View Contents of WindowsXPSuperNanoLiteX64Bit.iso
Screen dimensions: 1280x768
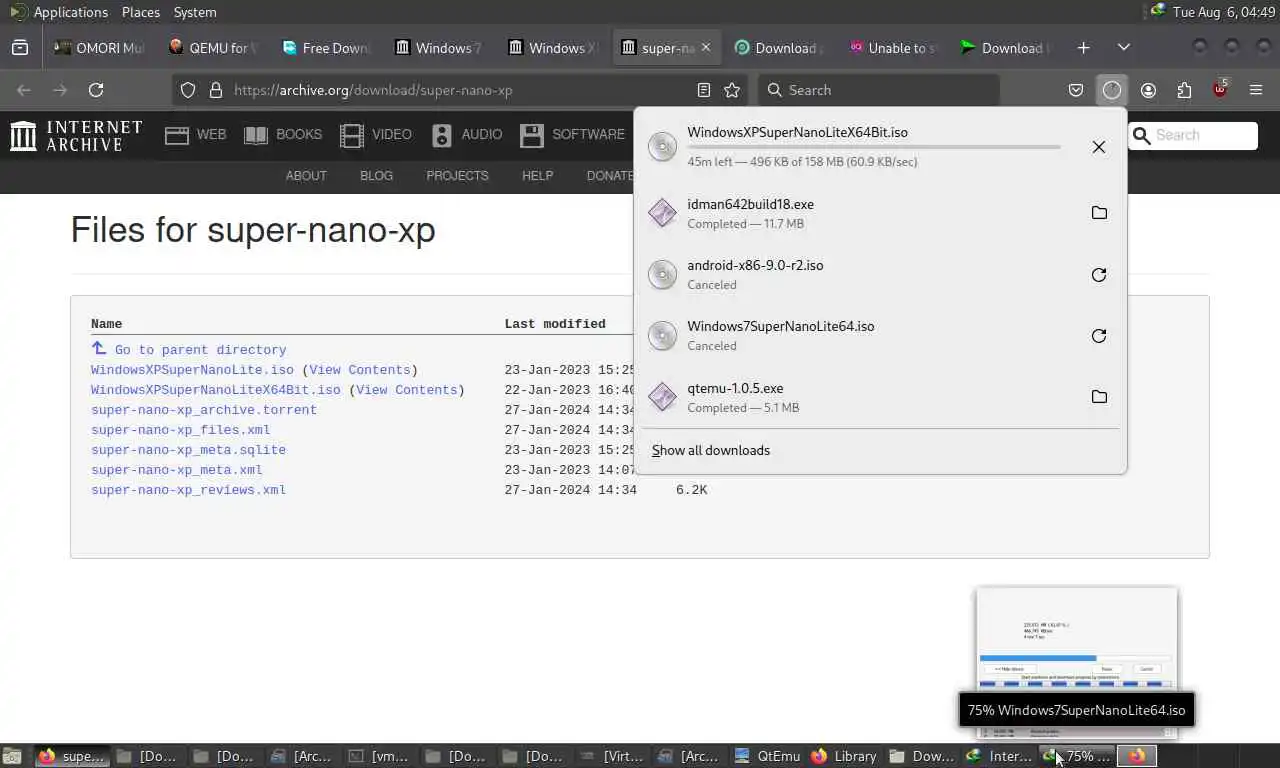pyautogui.click(x=407, y=390)
